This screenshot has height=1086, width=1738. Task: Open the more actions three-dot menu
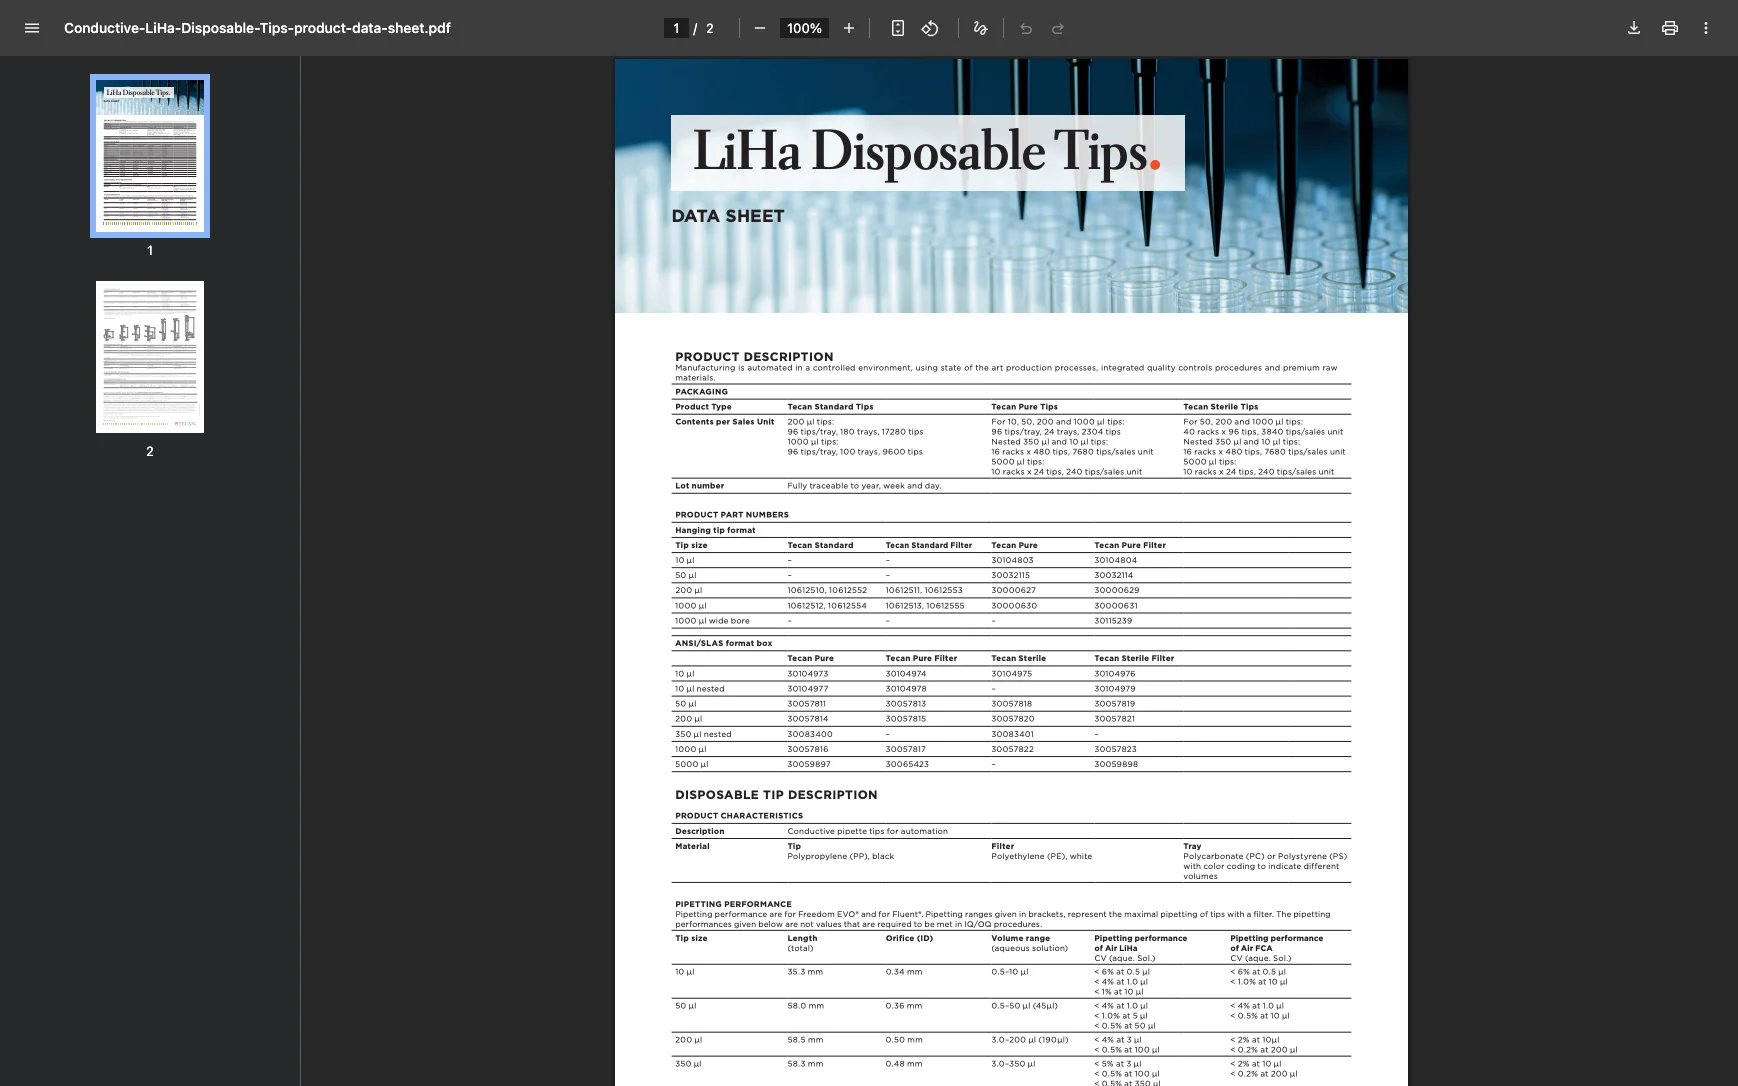[1706, 28]
